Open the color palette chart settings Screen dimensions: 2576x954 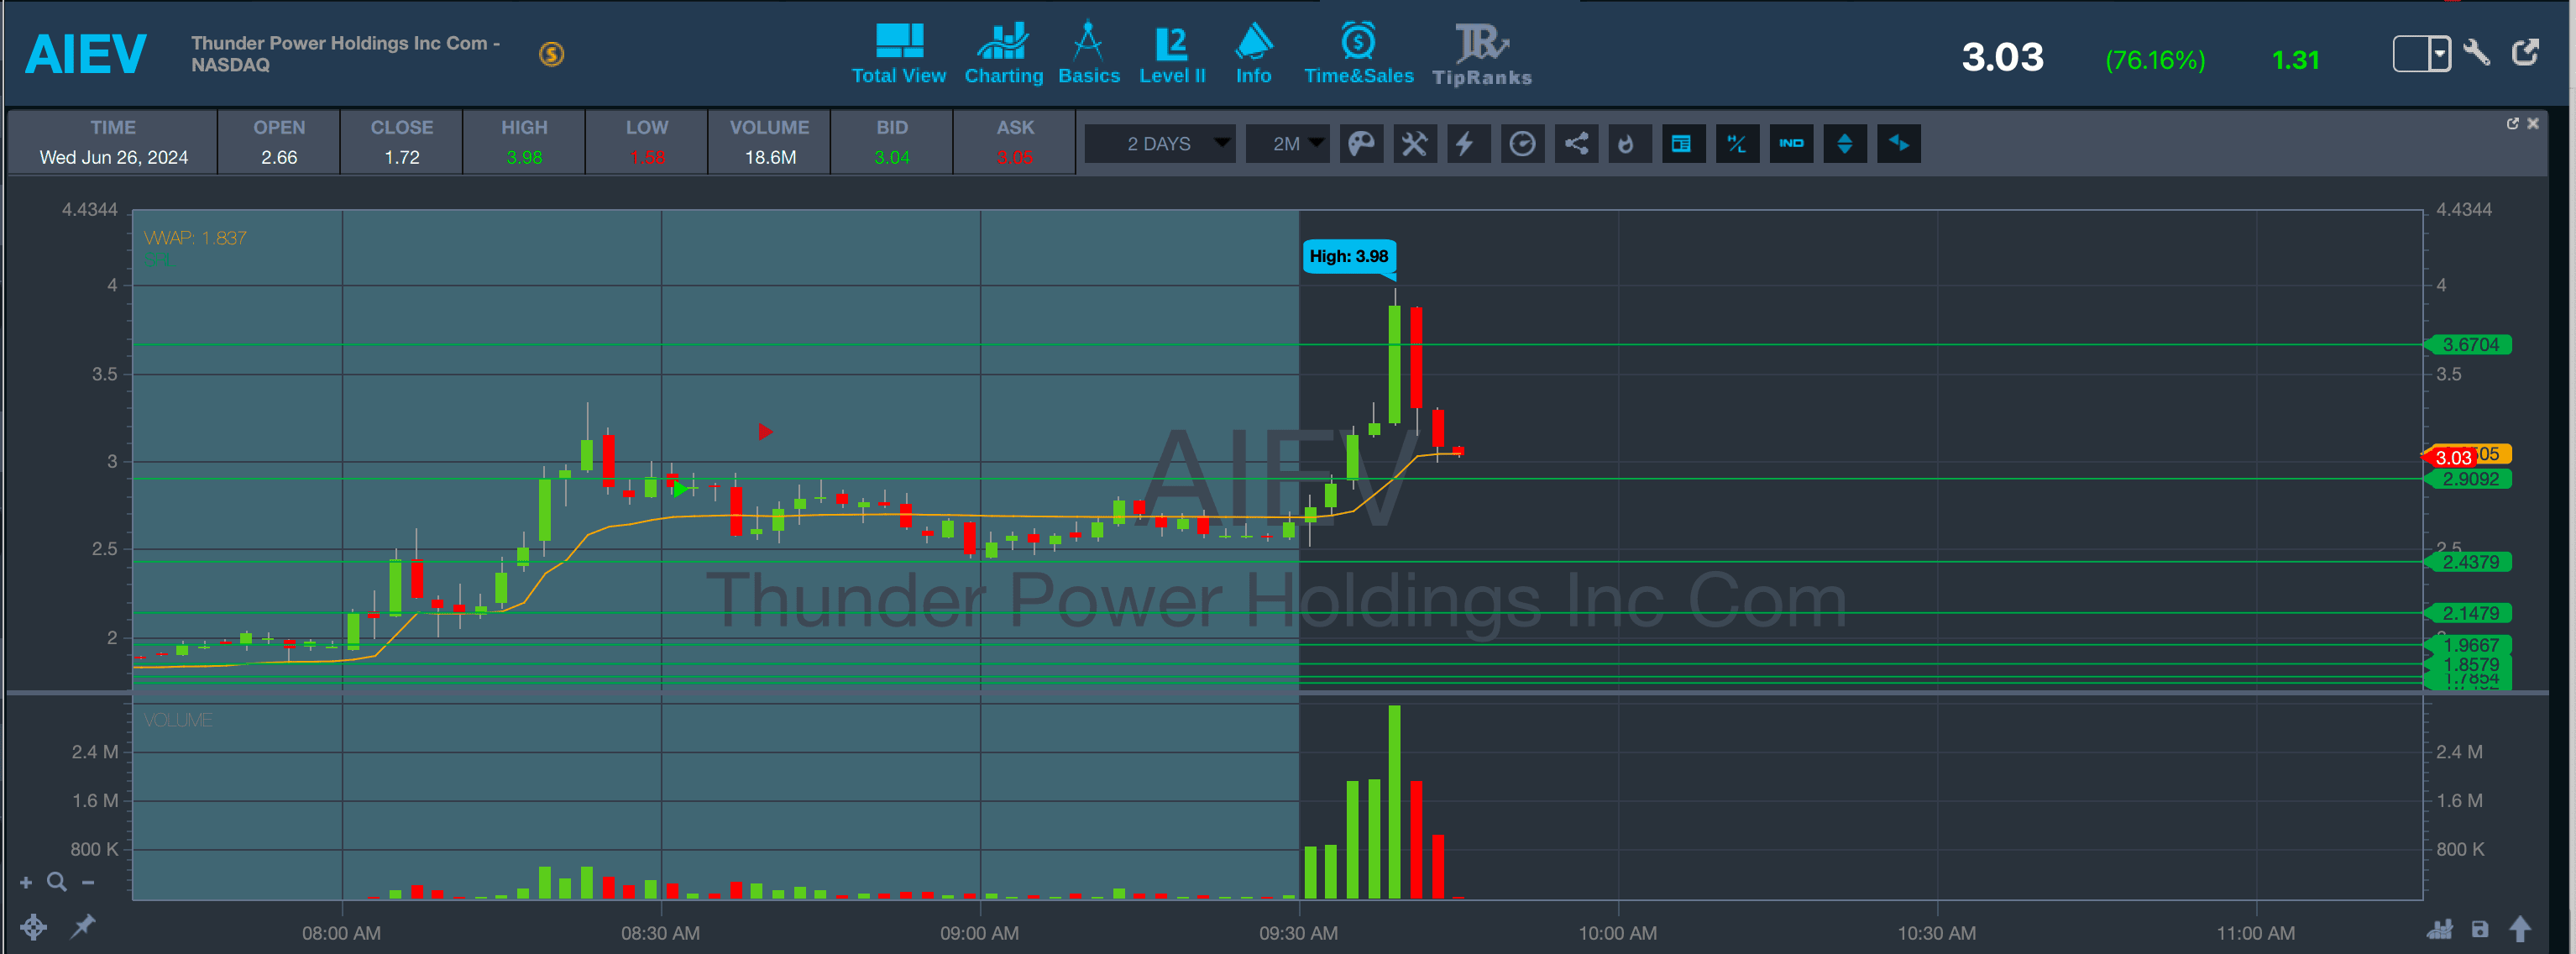click(x=1361, y=144)
